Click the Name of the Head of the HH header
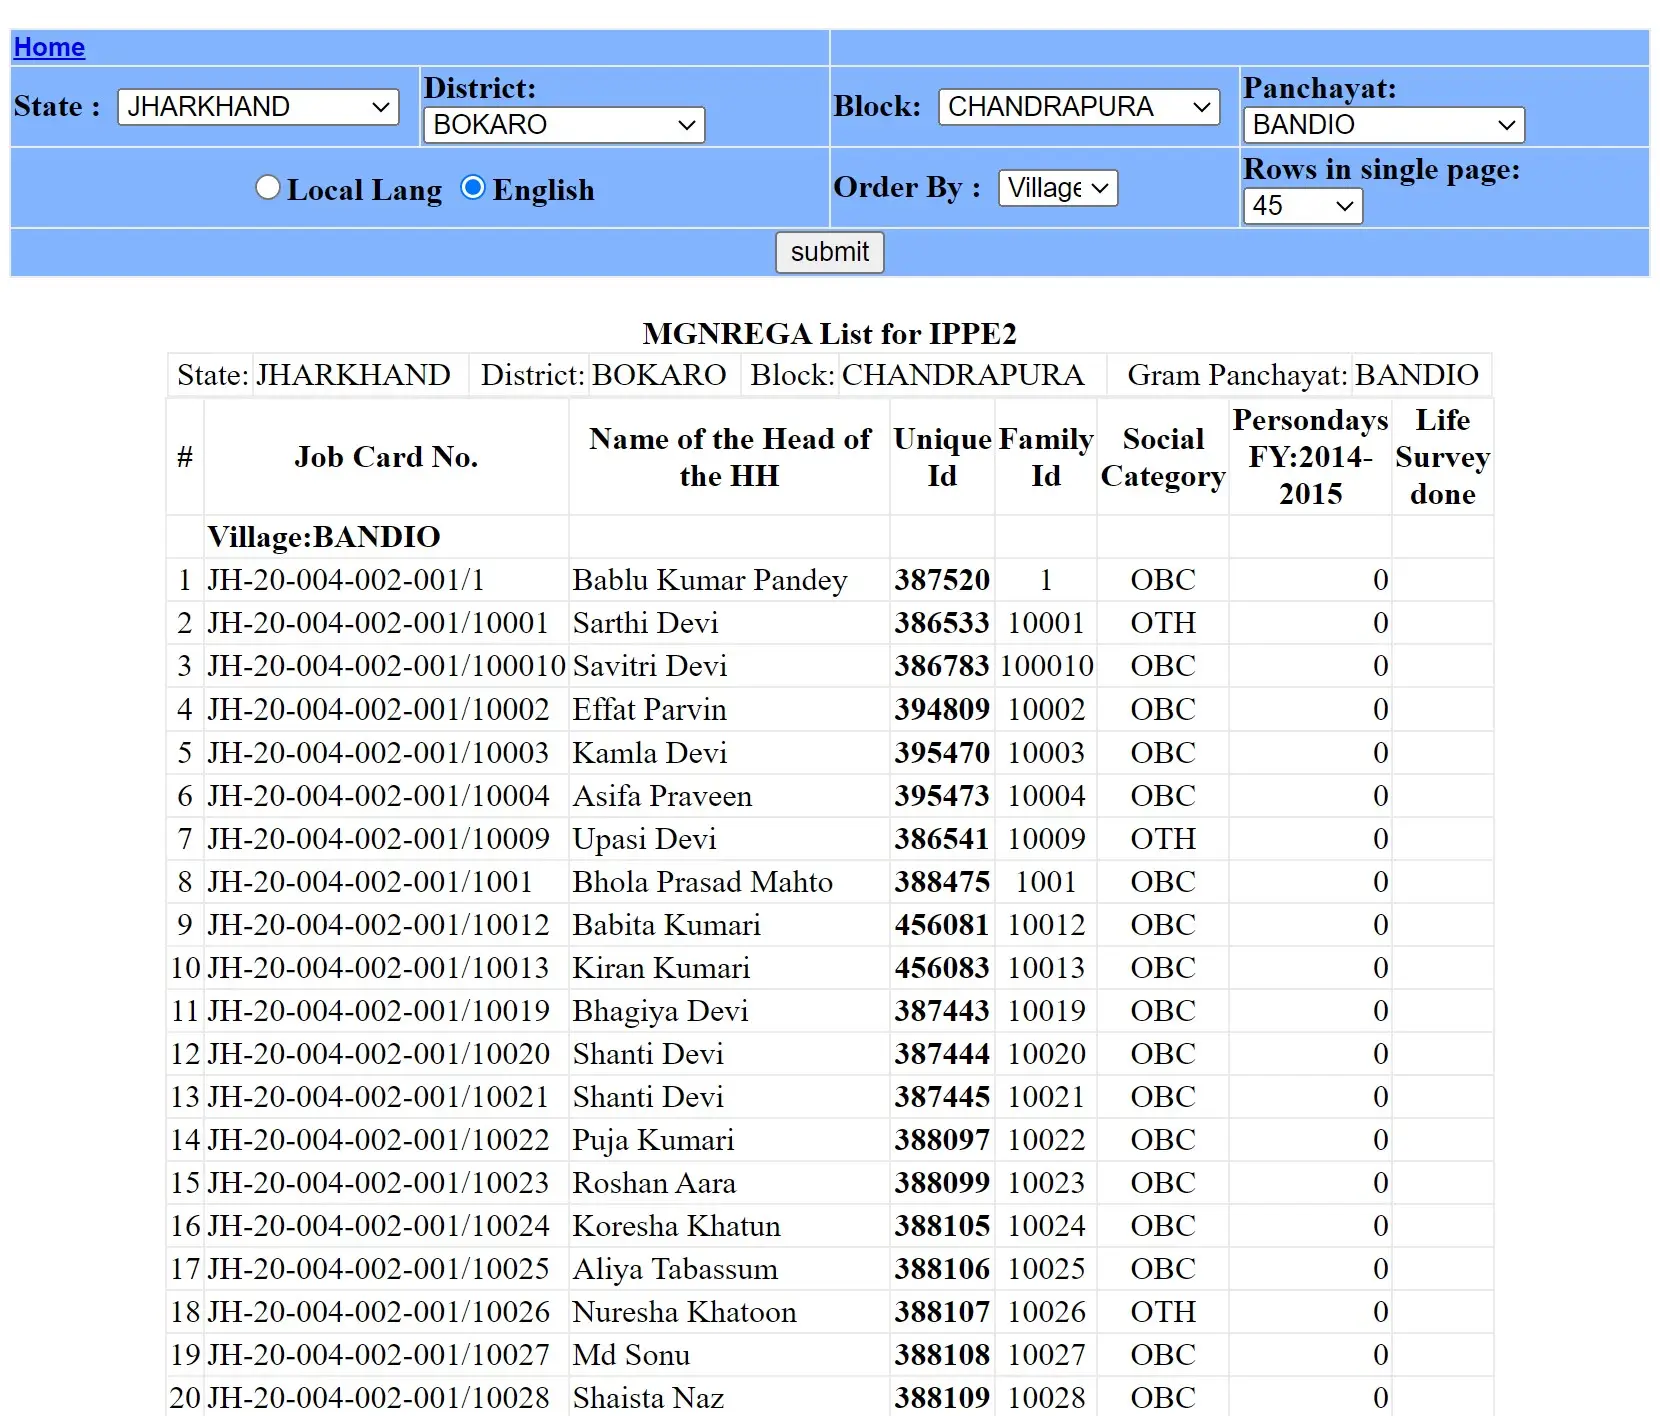The width and height of the screenshot is (1660, 1416). 729,457
